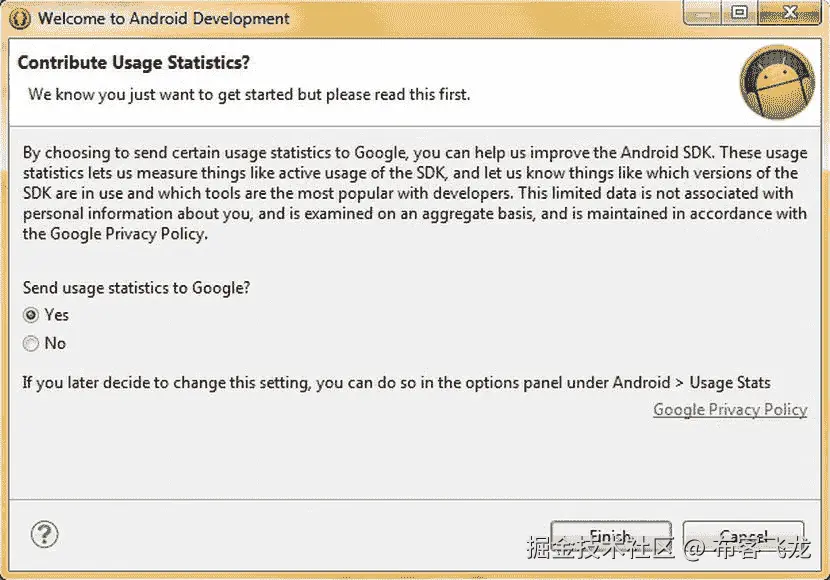Click the "Yes" option label text
The height and width of the screenshot is (580, 830).
(57, 315)
